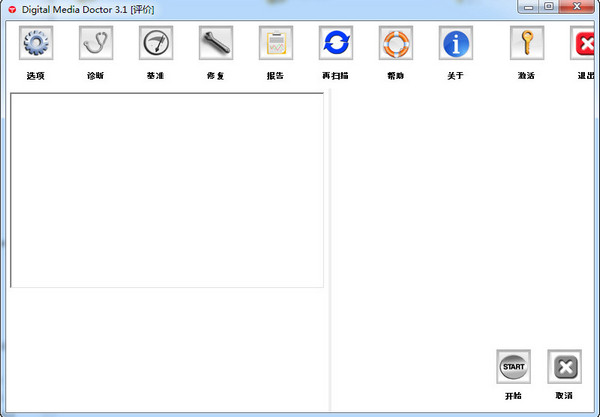600x417 pixels.
Task: Show the 关于 info icon
Action: (456, 43)
